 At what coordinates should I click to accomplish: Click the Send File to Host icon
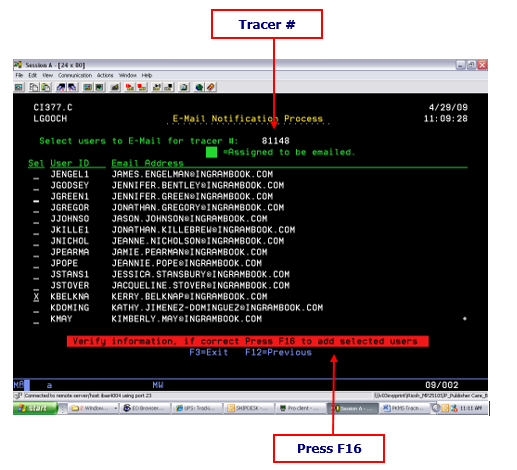(x=61, y=87)
